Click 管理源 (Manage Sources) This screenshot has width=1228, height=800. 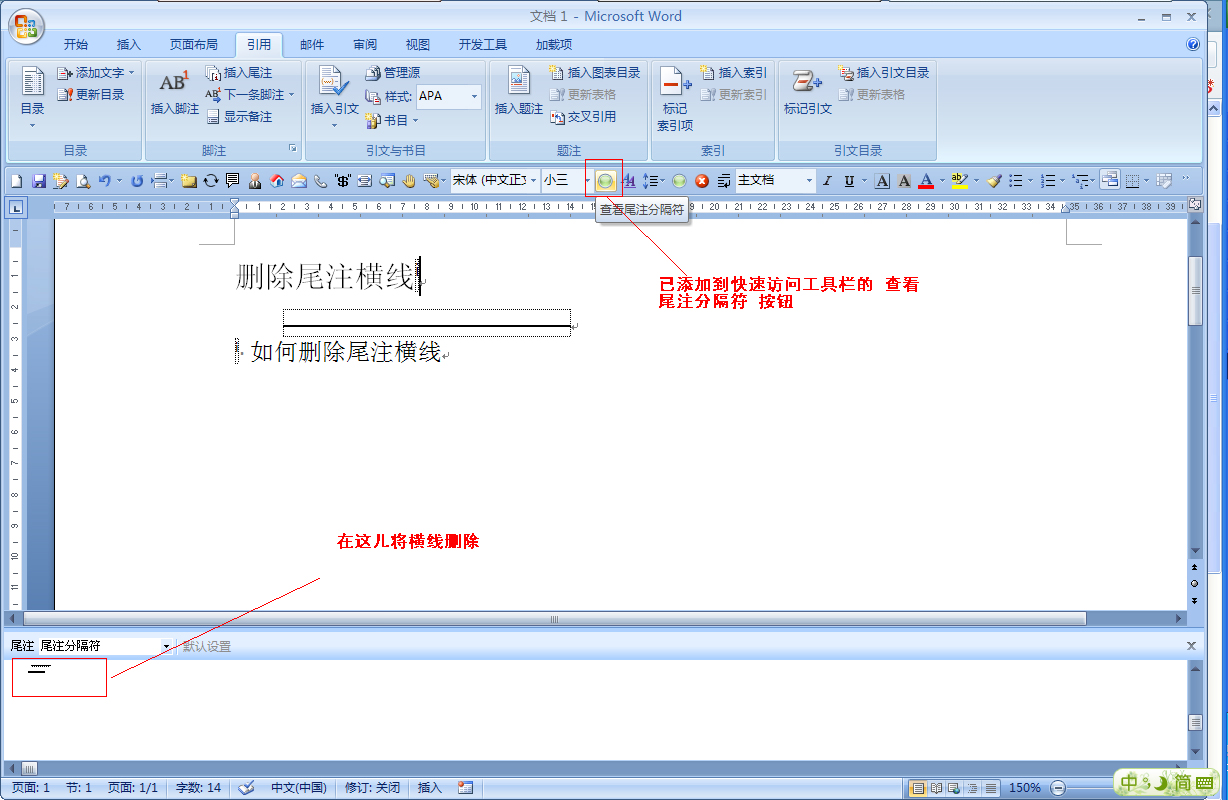392,73
